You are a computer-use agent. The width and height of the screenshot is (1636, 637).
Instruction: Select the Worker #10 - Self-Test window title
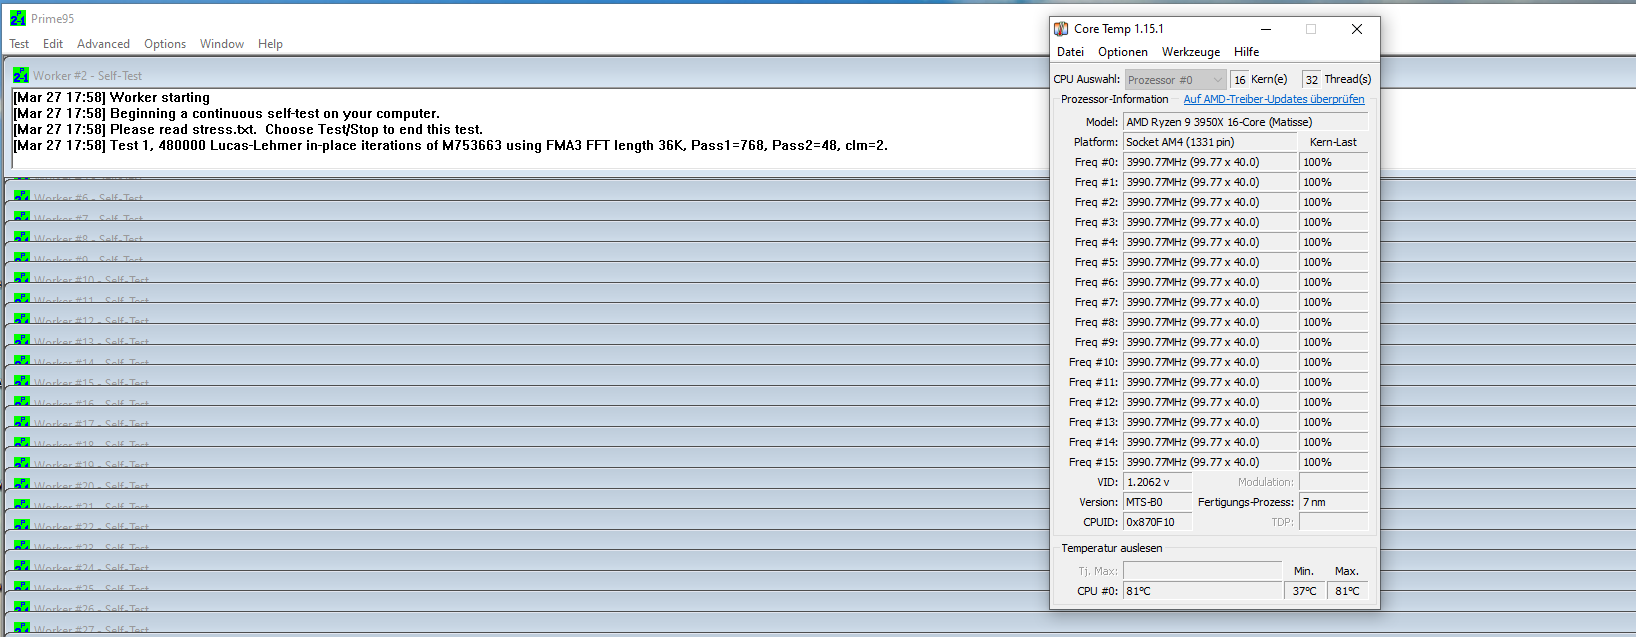(91, 281)
